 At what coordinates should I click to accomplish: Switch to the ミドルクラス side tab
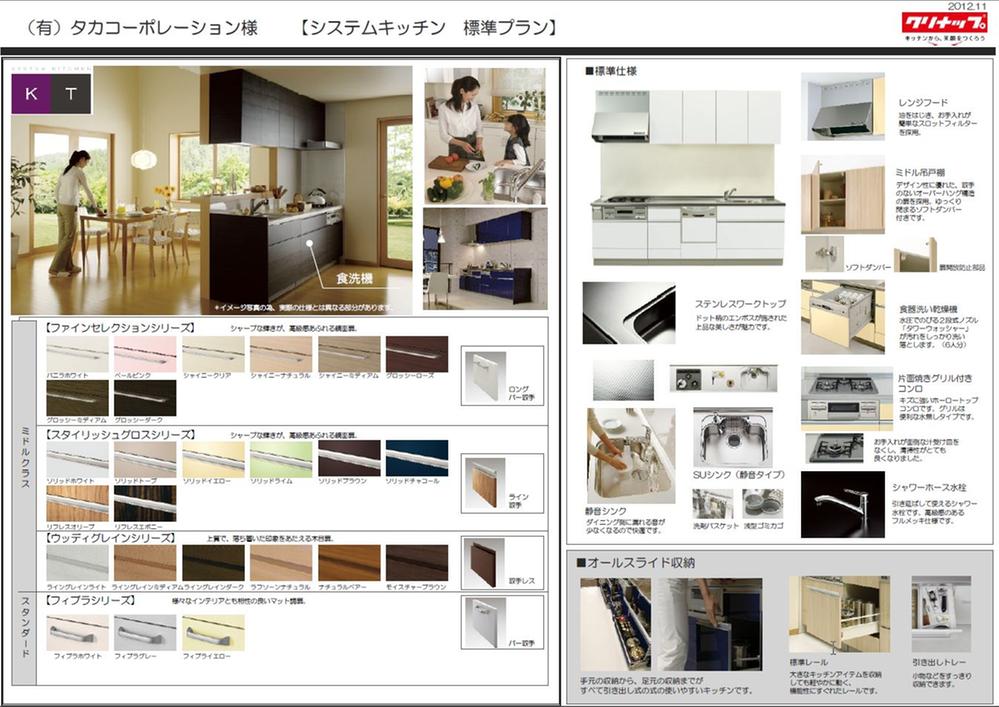pos(22,455)
